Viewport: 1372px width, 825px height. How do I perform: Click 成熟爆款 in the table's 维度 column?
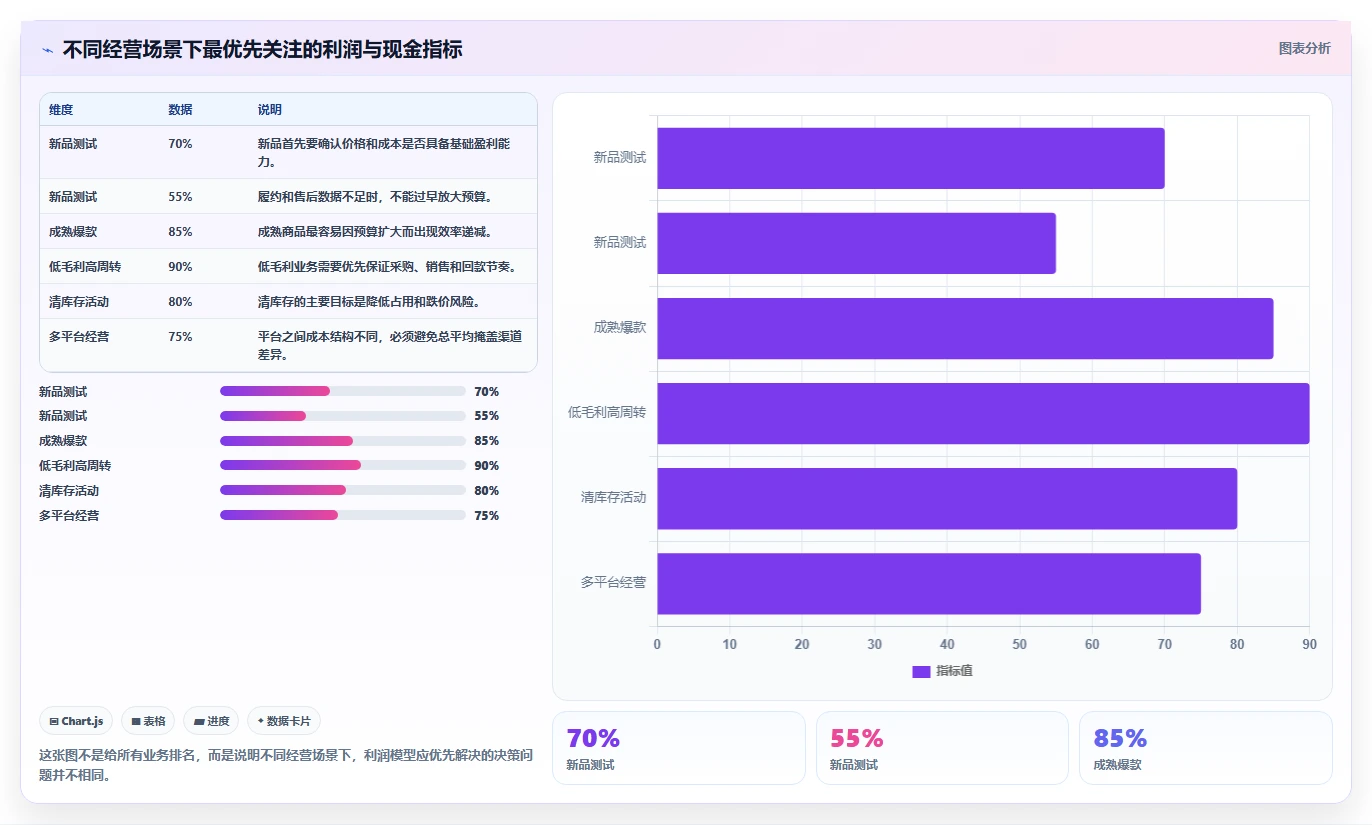tap(73, 232)
